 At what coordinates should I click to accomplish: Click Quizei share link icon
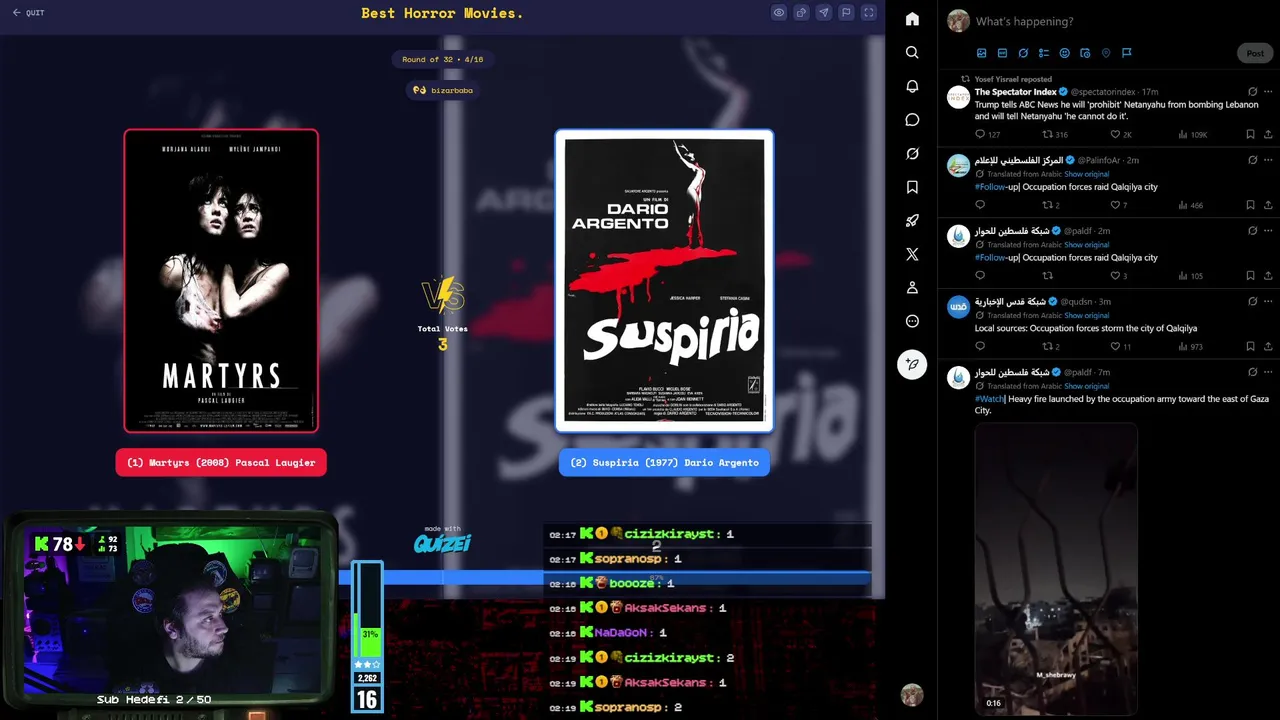tap(801, 13)
